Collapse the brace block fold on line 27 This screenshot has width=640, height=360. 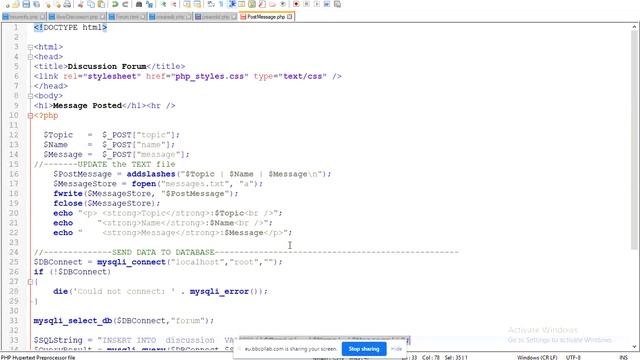pos(30,282)
